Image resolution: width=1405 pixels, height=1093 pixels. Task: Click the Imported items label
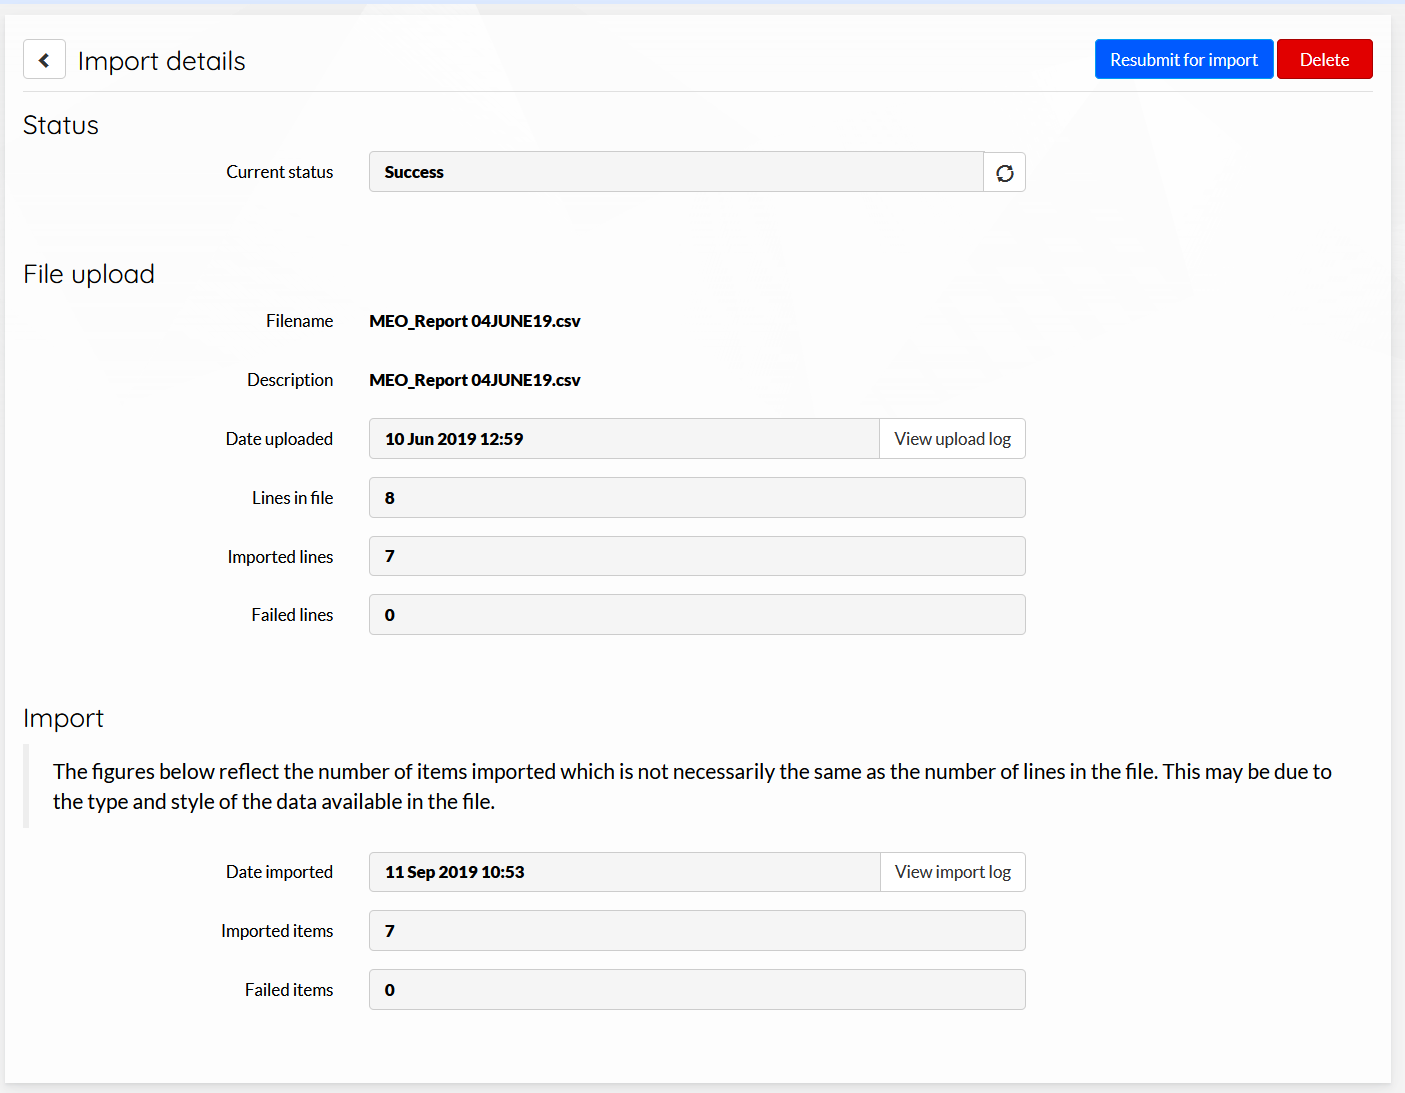click(x=277, y=931)
